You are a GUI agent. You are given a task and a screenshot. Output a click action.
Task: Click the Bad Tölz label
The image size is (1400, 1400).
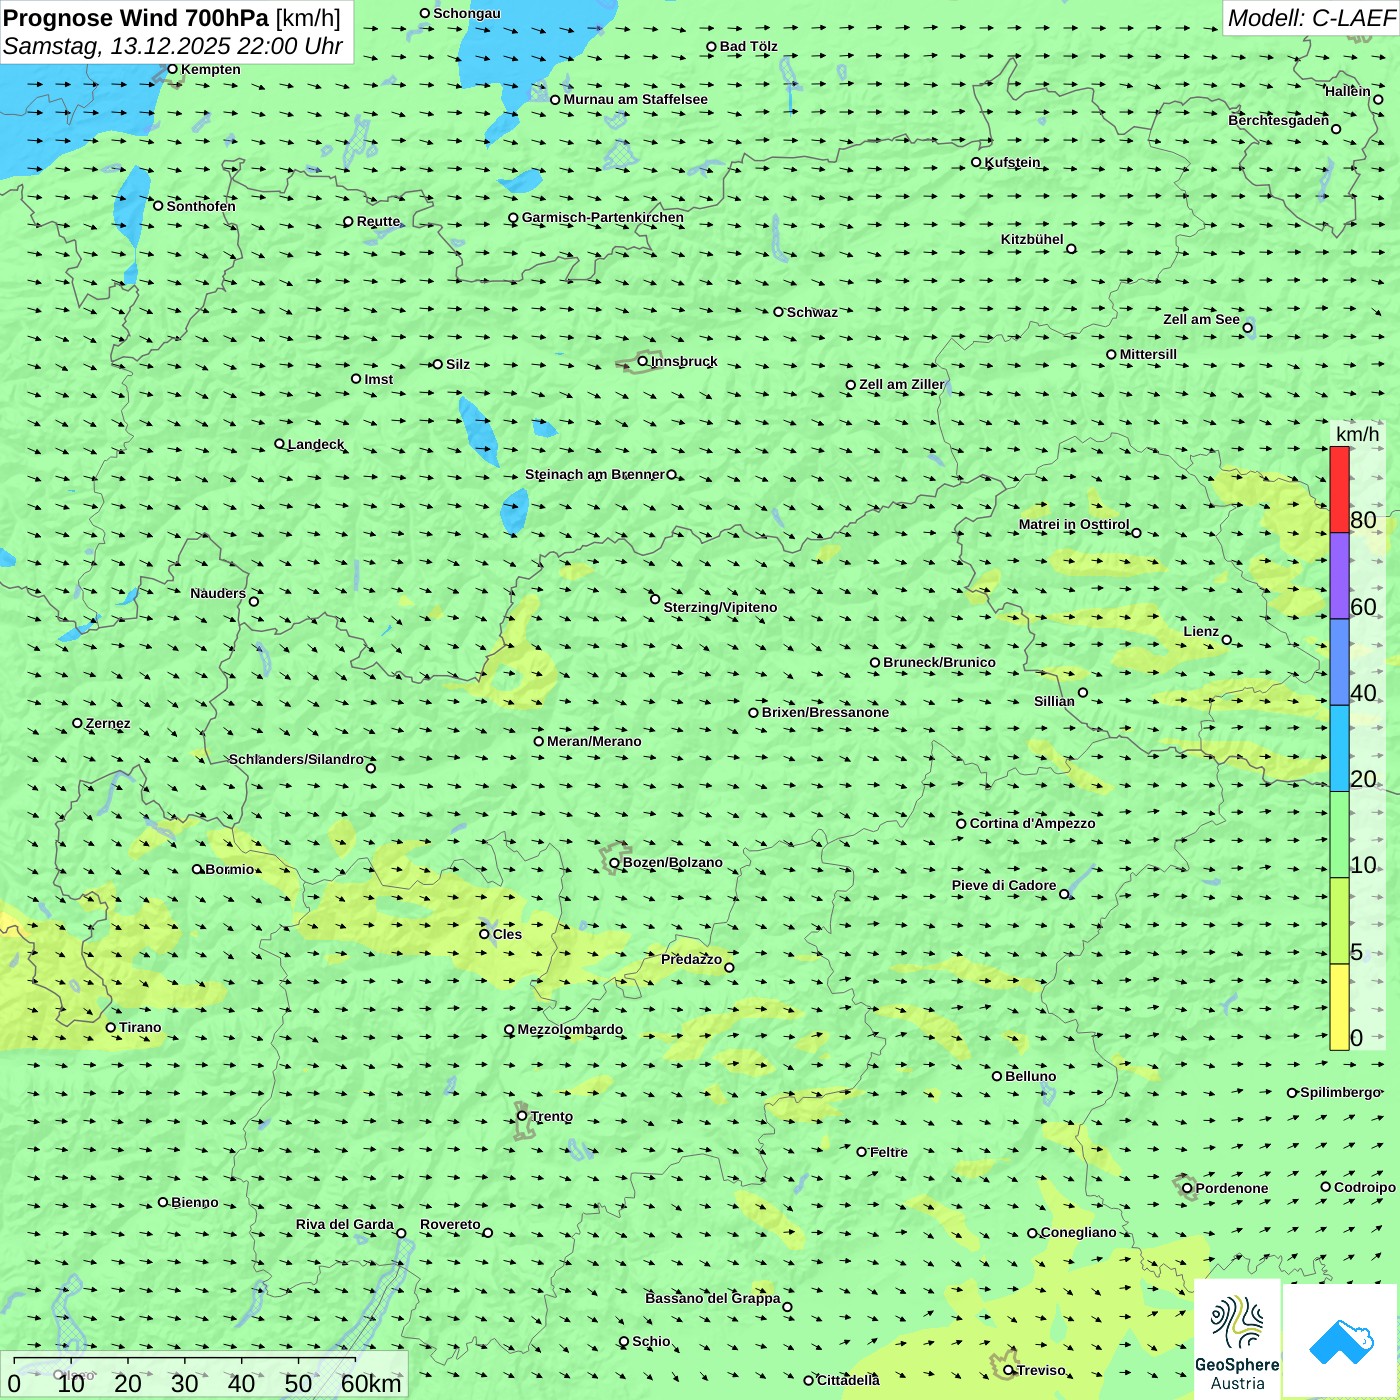pyautogui.click(x=749, y=46)
